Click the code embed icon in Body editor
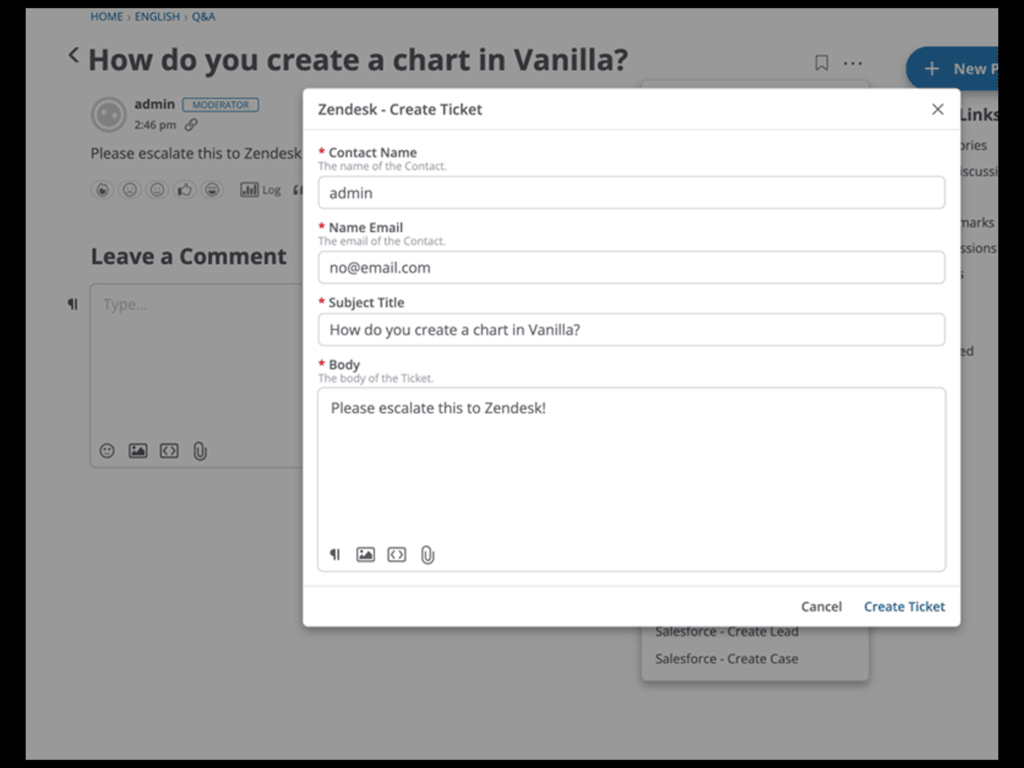 click(x=397, y=555)
